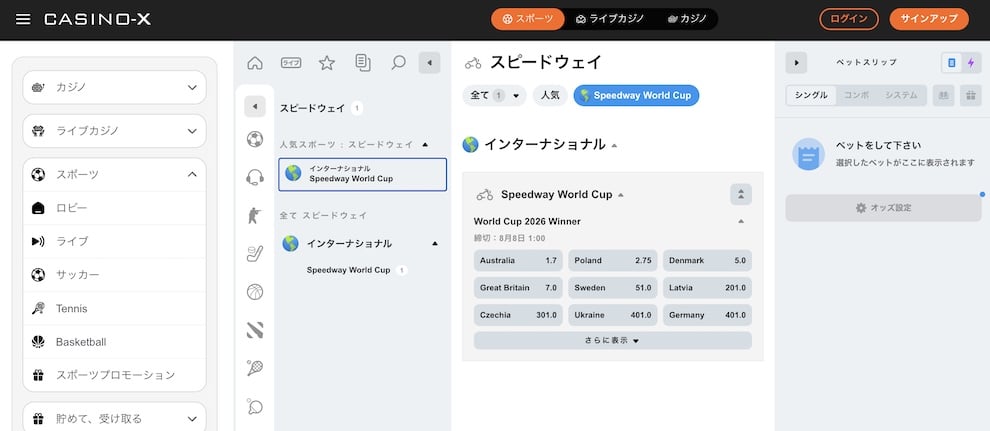Viewport: 990px width, 431px height.
Task: Collapse the Speedway World Cup heading
Action: [621, 195]
